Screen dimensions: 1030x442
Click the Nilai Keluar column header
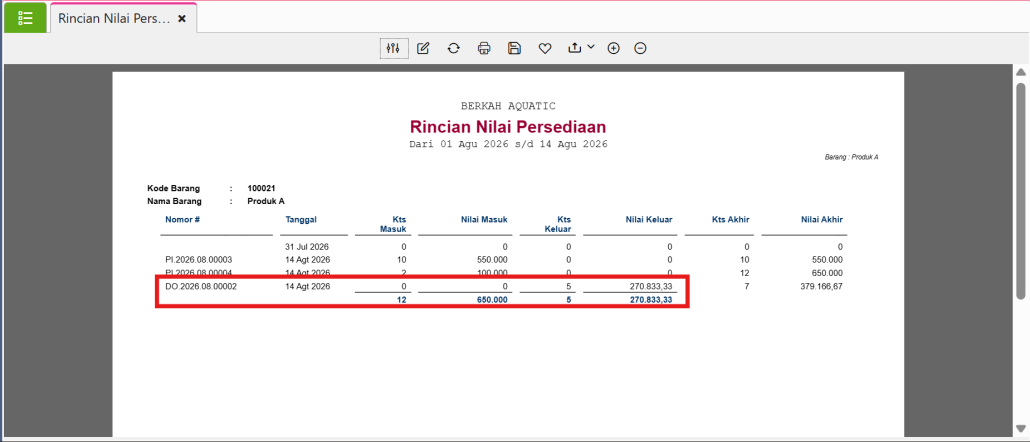click(x=648, y=219)
